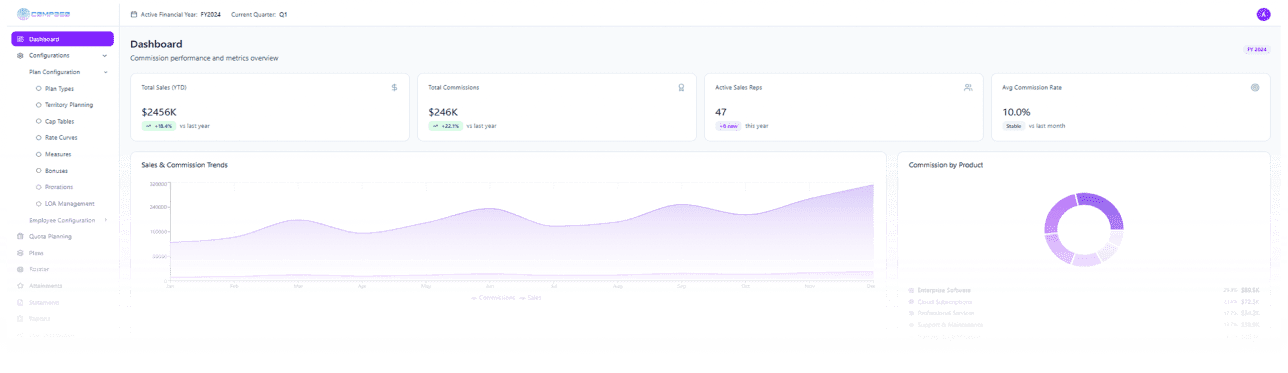Click the Professional Services product row
Screen dimensions: 1288x373
(x=1083, y=313)
